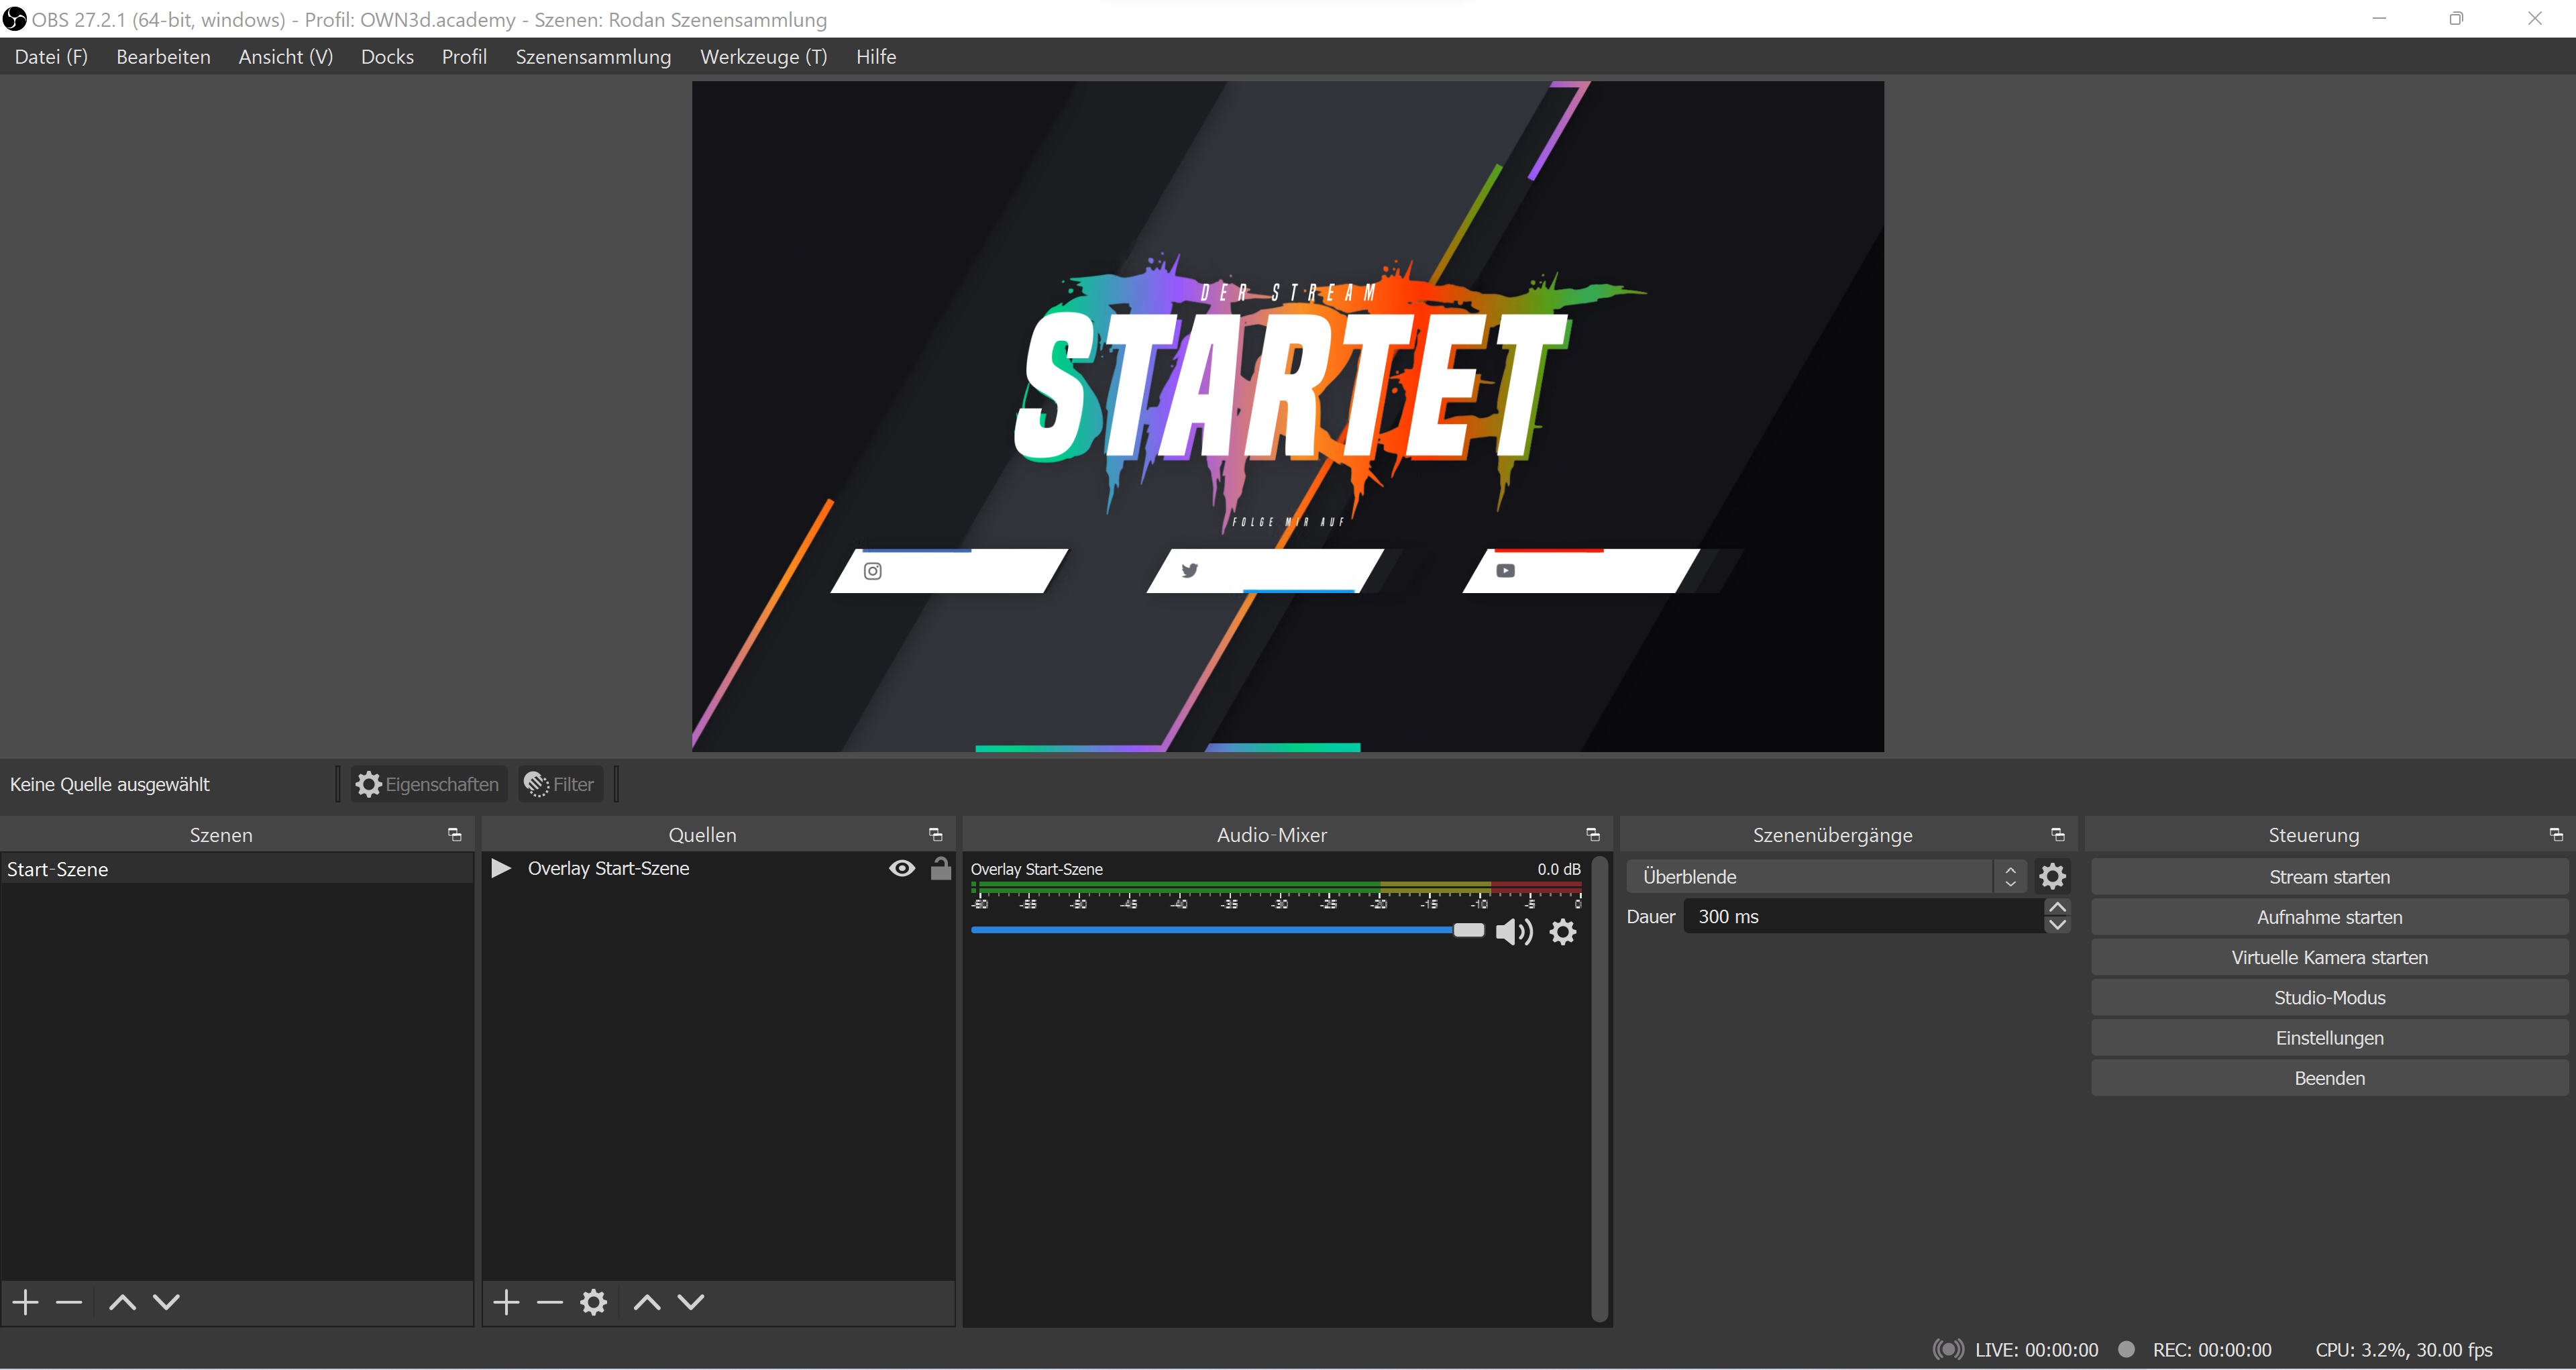Open the Docks menu

pyautogui.click(x=387, y=56)
